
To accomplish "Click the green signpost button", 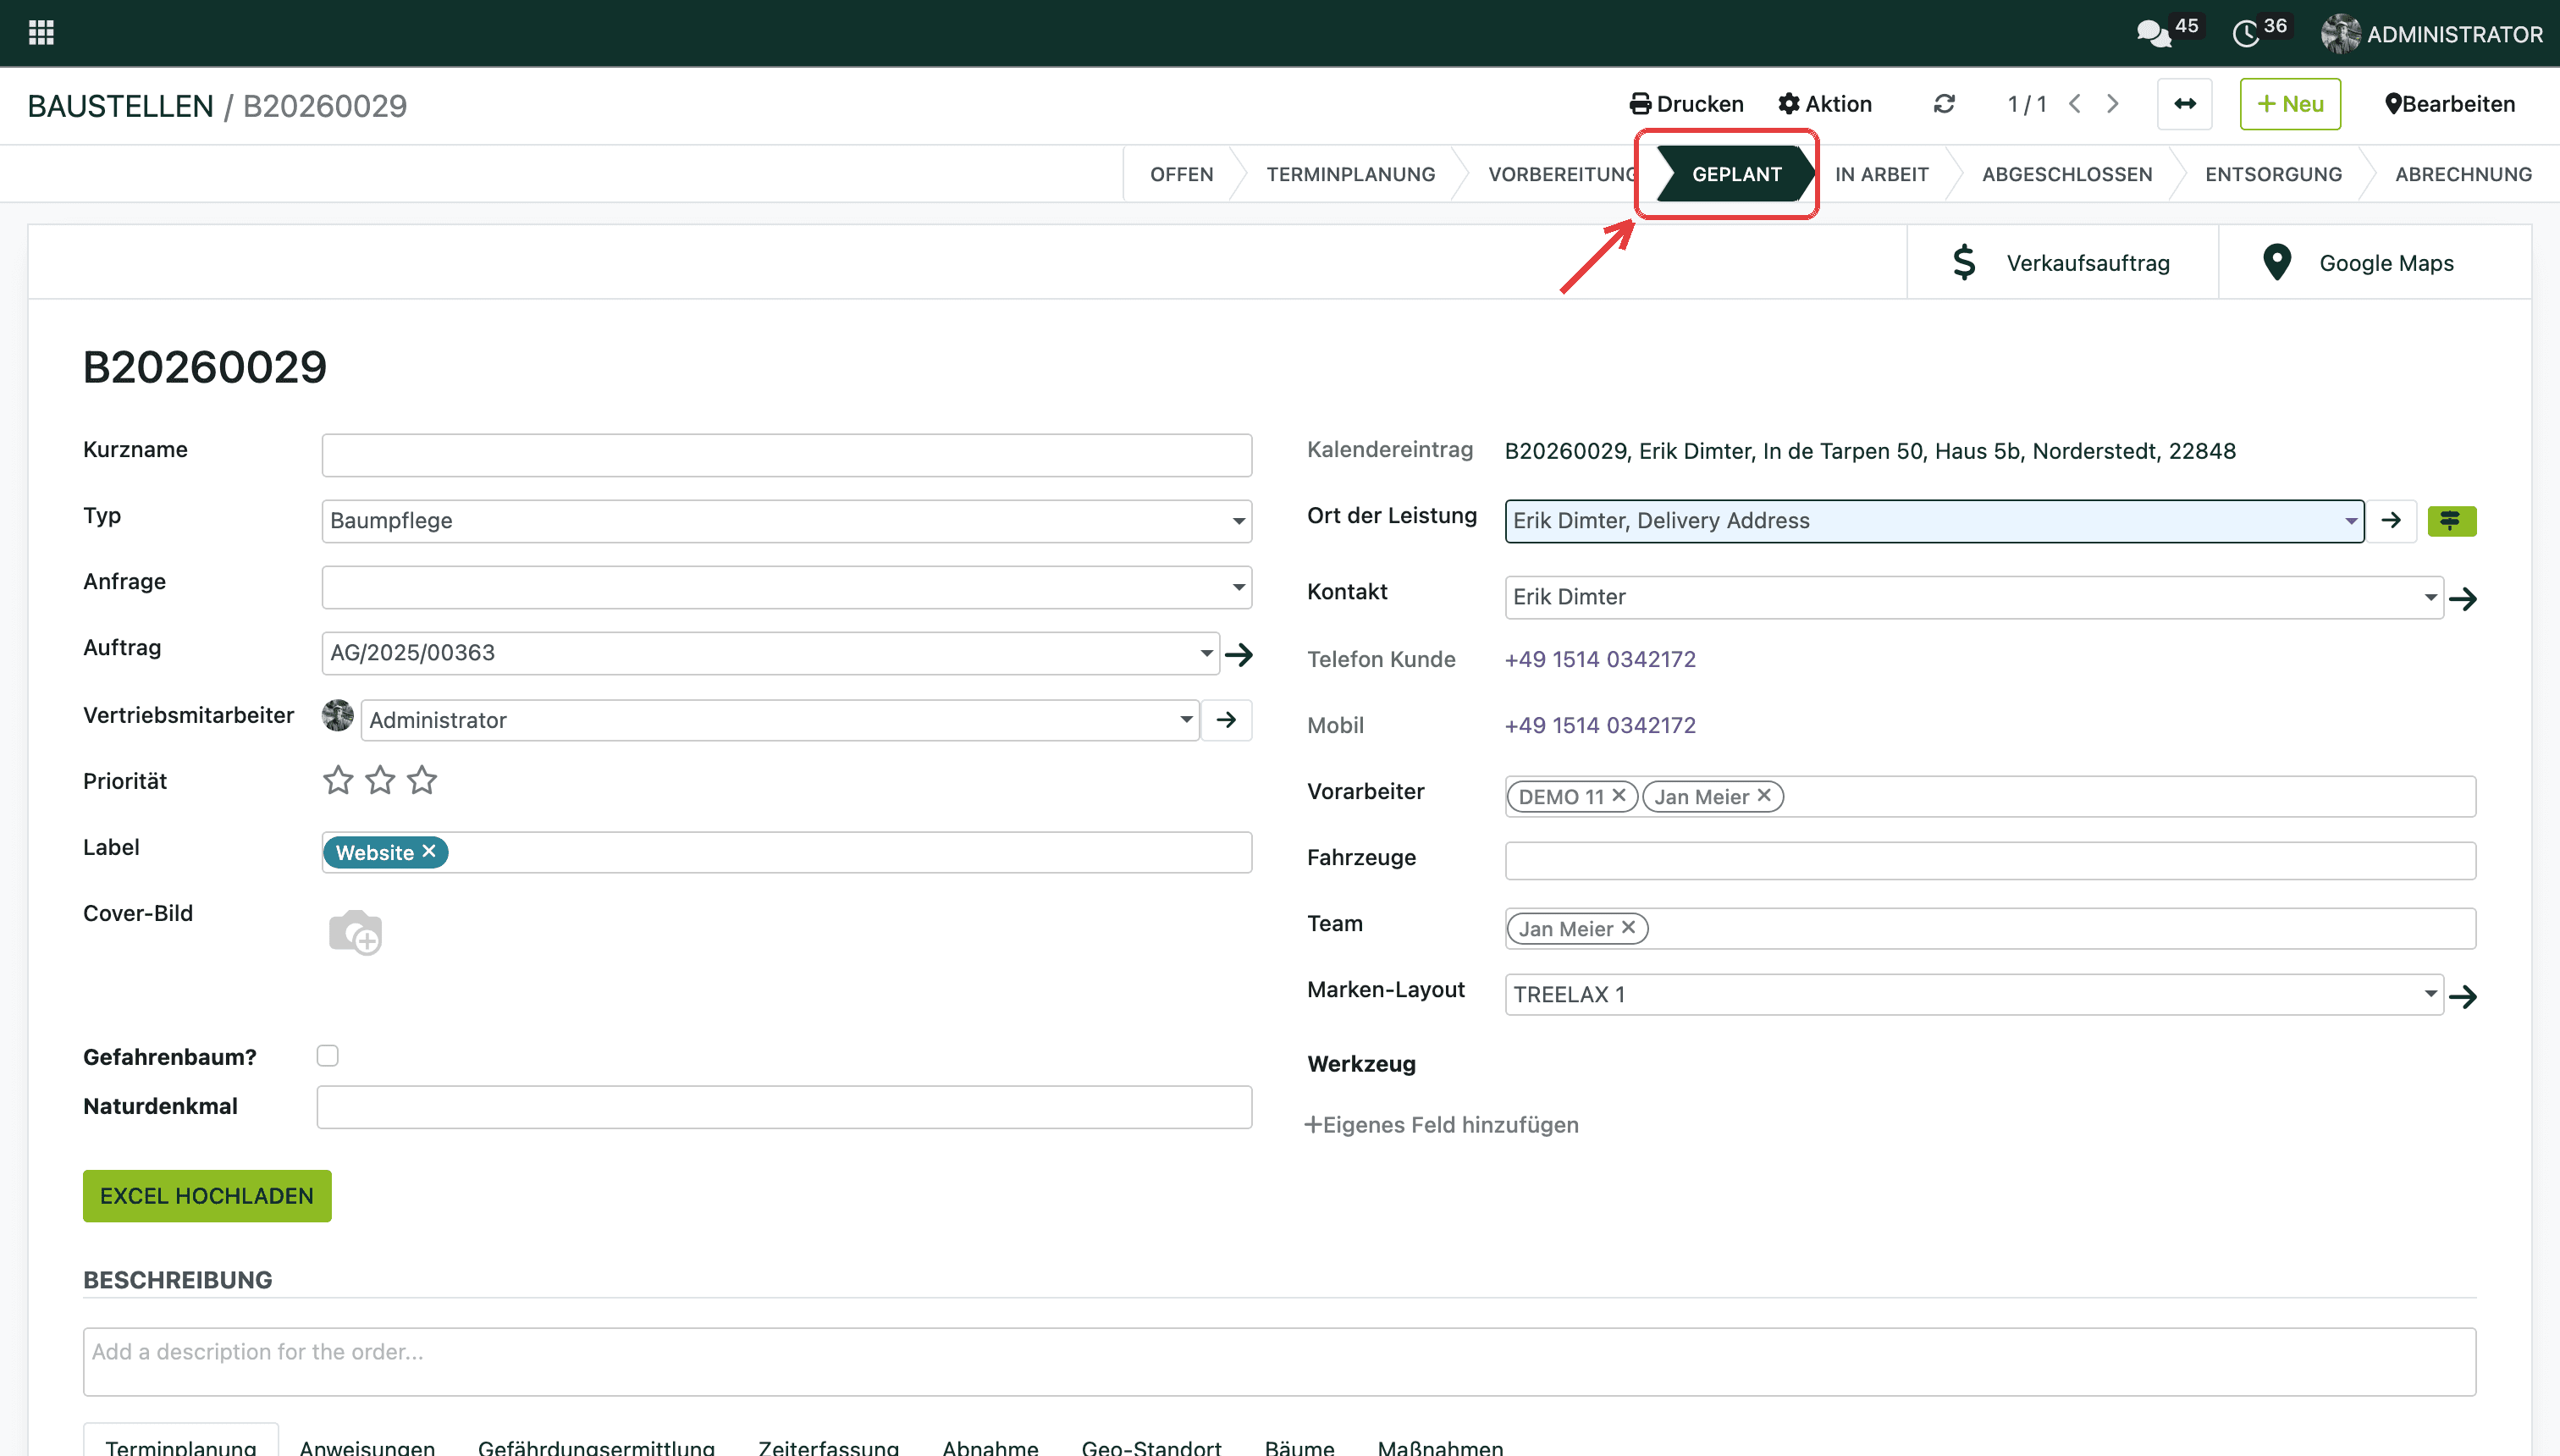I will tap(2451, 521).
